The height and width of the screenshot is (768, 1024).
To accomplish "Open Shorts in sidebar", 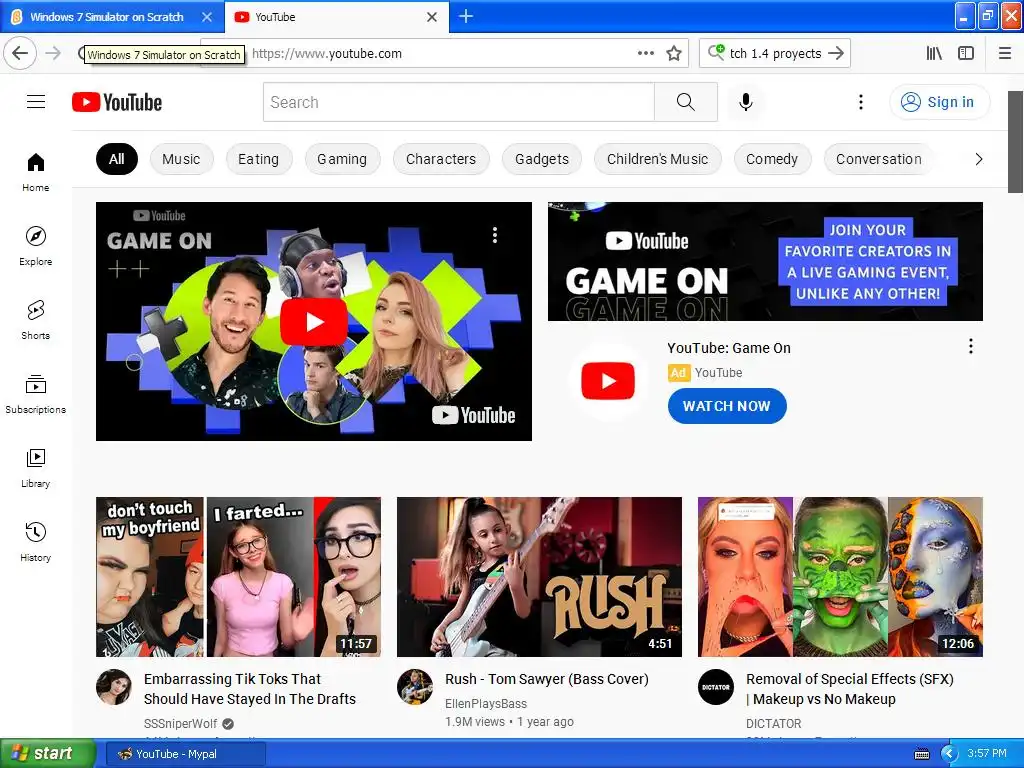I will tap(35, 320).
